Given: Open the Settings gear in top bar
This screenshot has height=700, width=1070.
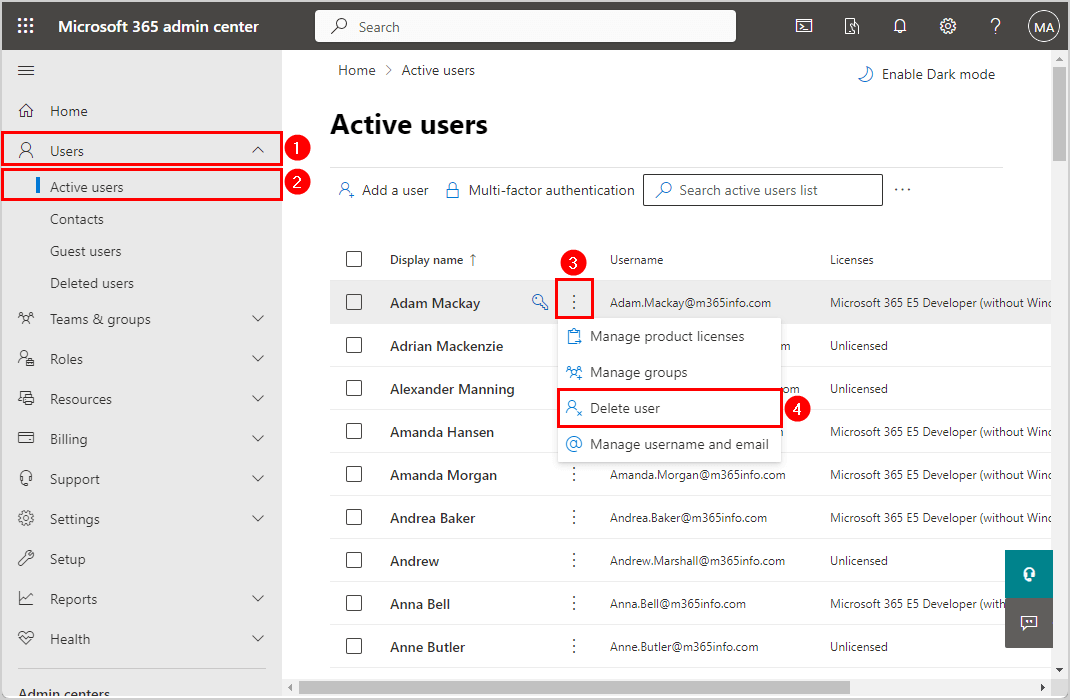Looking at the screenshot, I should point(947,25).
